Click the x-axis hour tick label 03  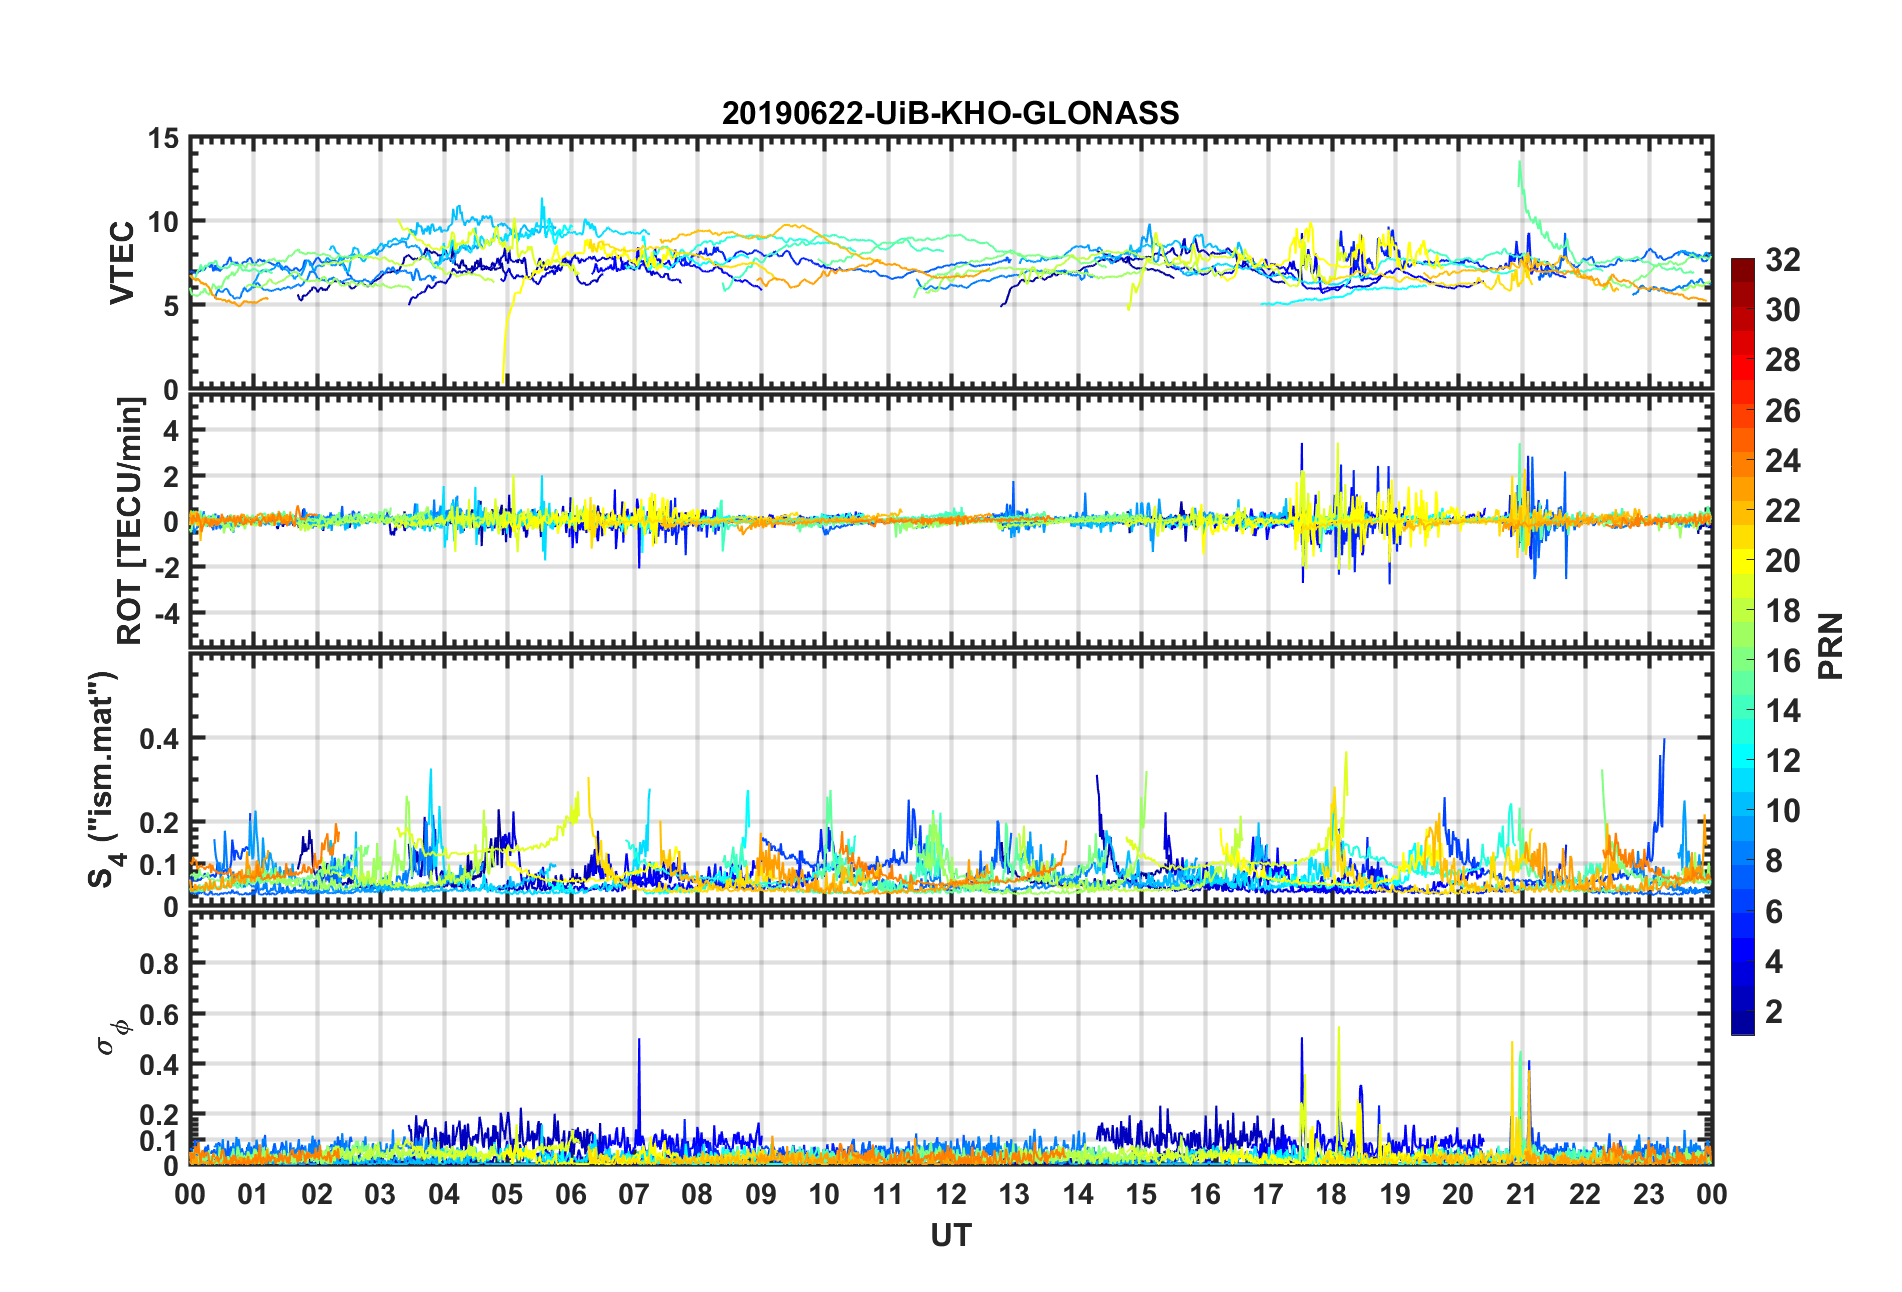pyautogui.click(x=380, y=1194)
